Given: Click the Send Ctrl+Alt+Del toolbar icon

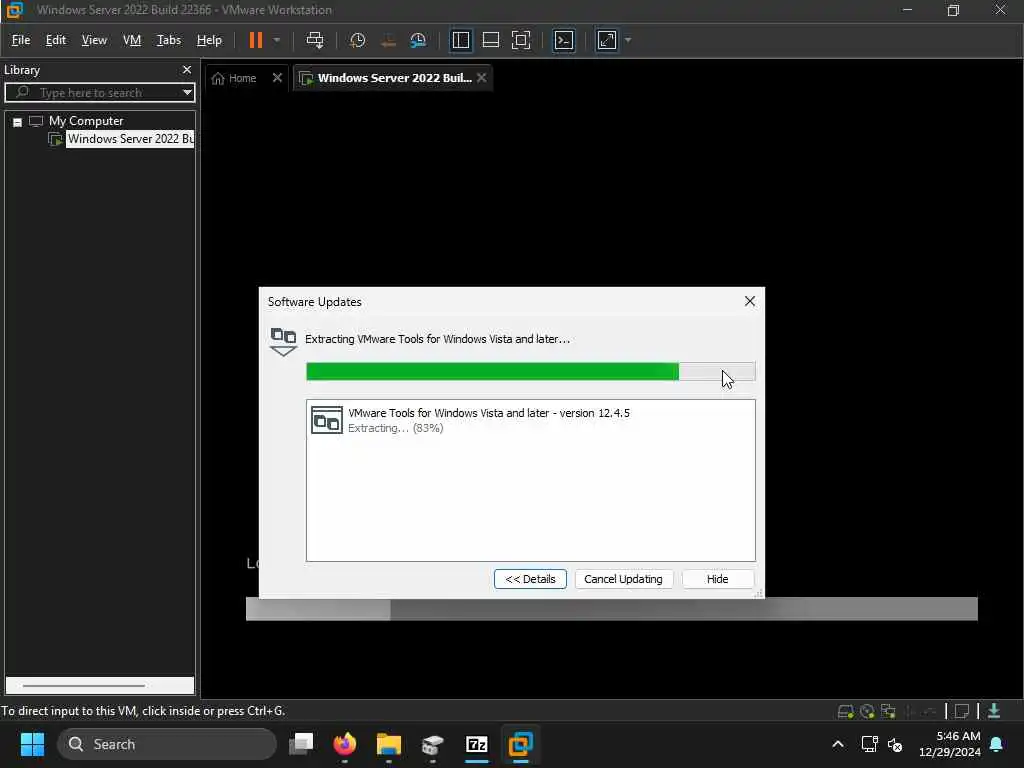Looking at the screenshot, I should tap(315, 40).
